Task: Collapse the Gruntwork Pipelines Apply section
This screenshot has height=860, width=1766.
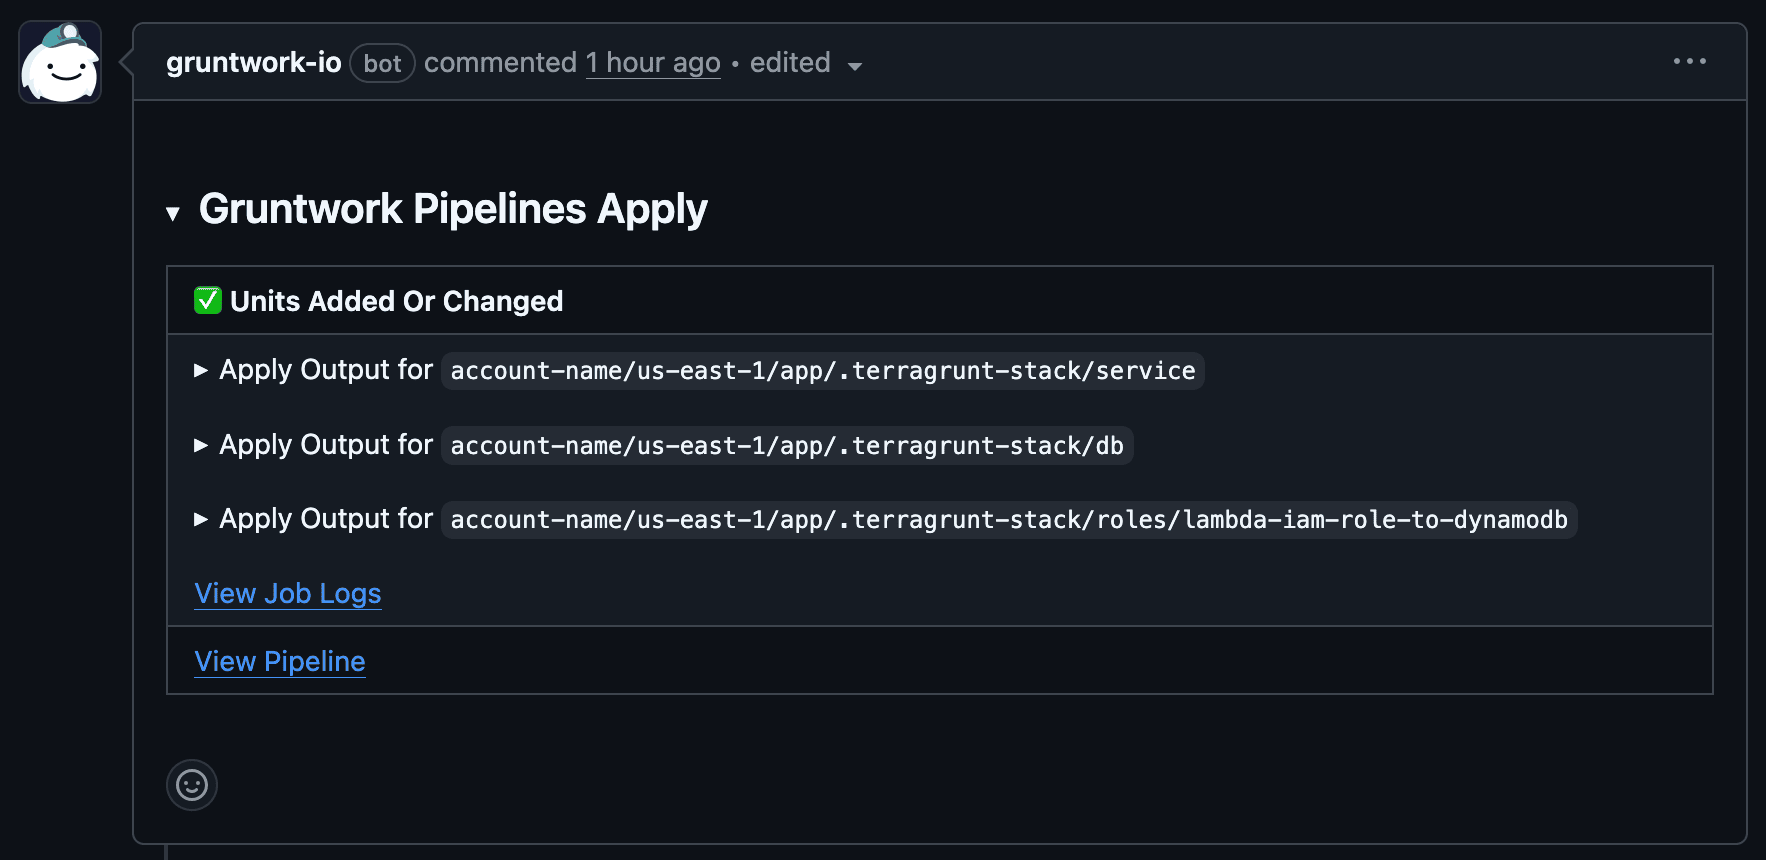Action: click(x=173, y=213)
